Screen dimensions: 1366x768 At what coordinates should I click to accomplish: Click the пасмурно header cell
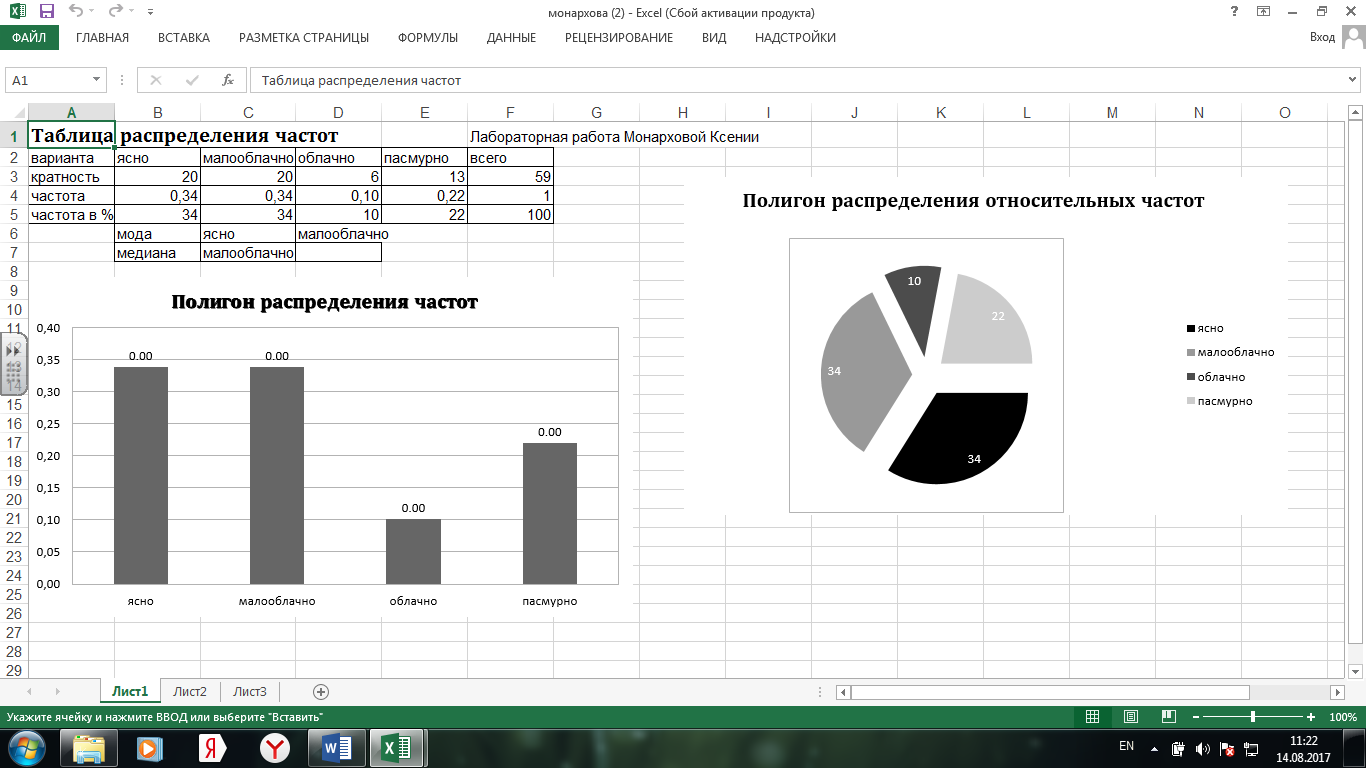coord(424,158)
